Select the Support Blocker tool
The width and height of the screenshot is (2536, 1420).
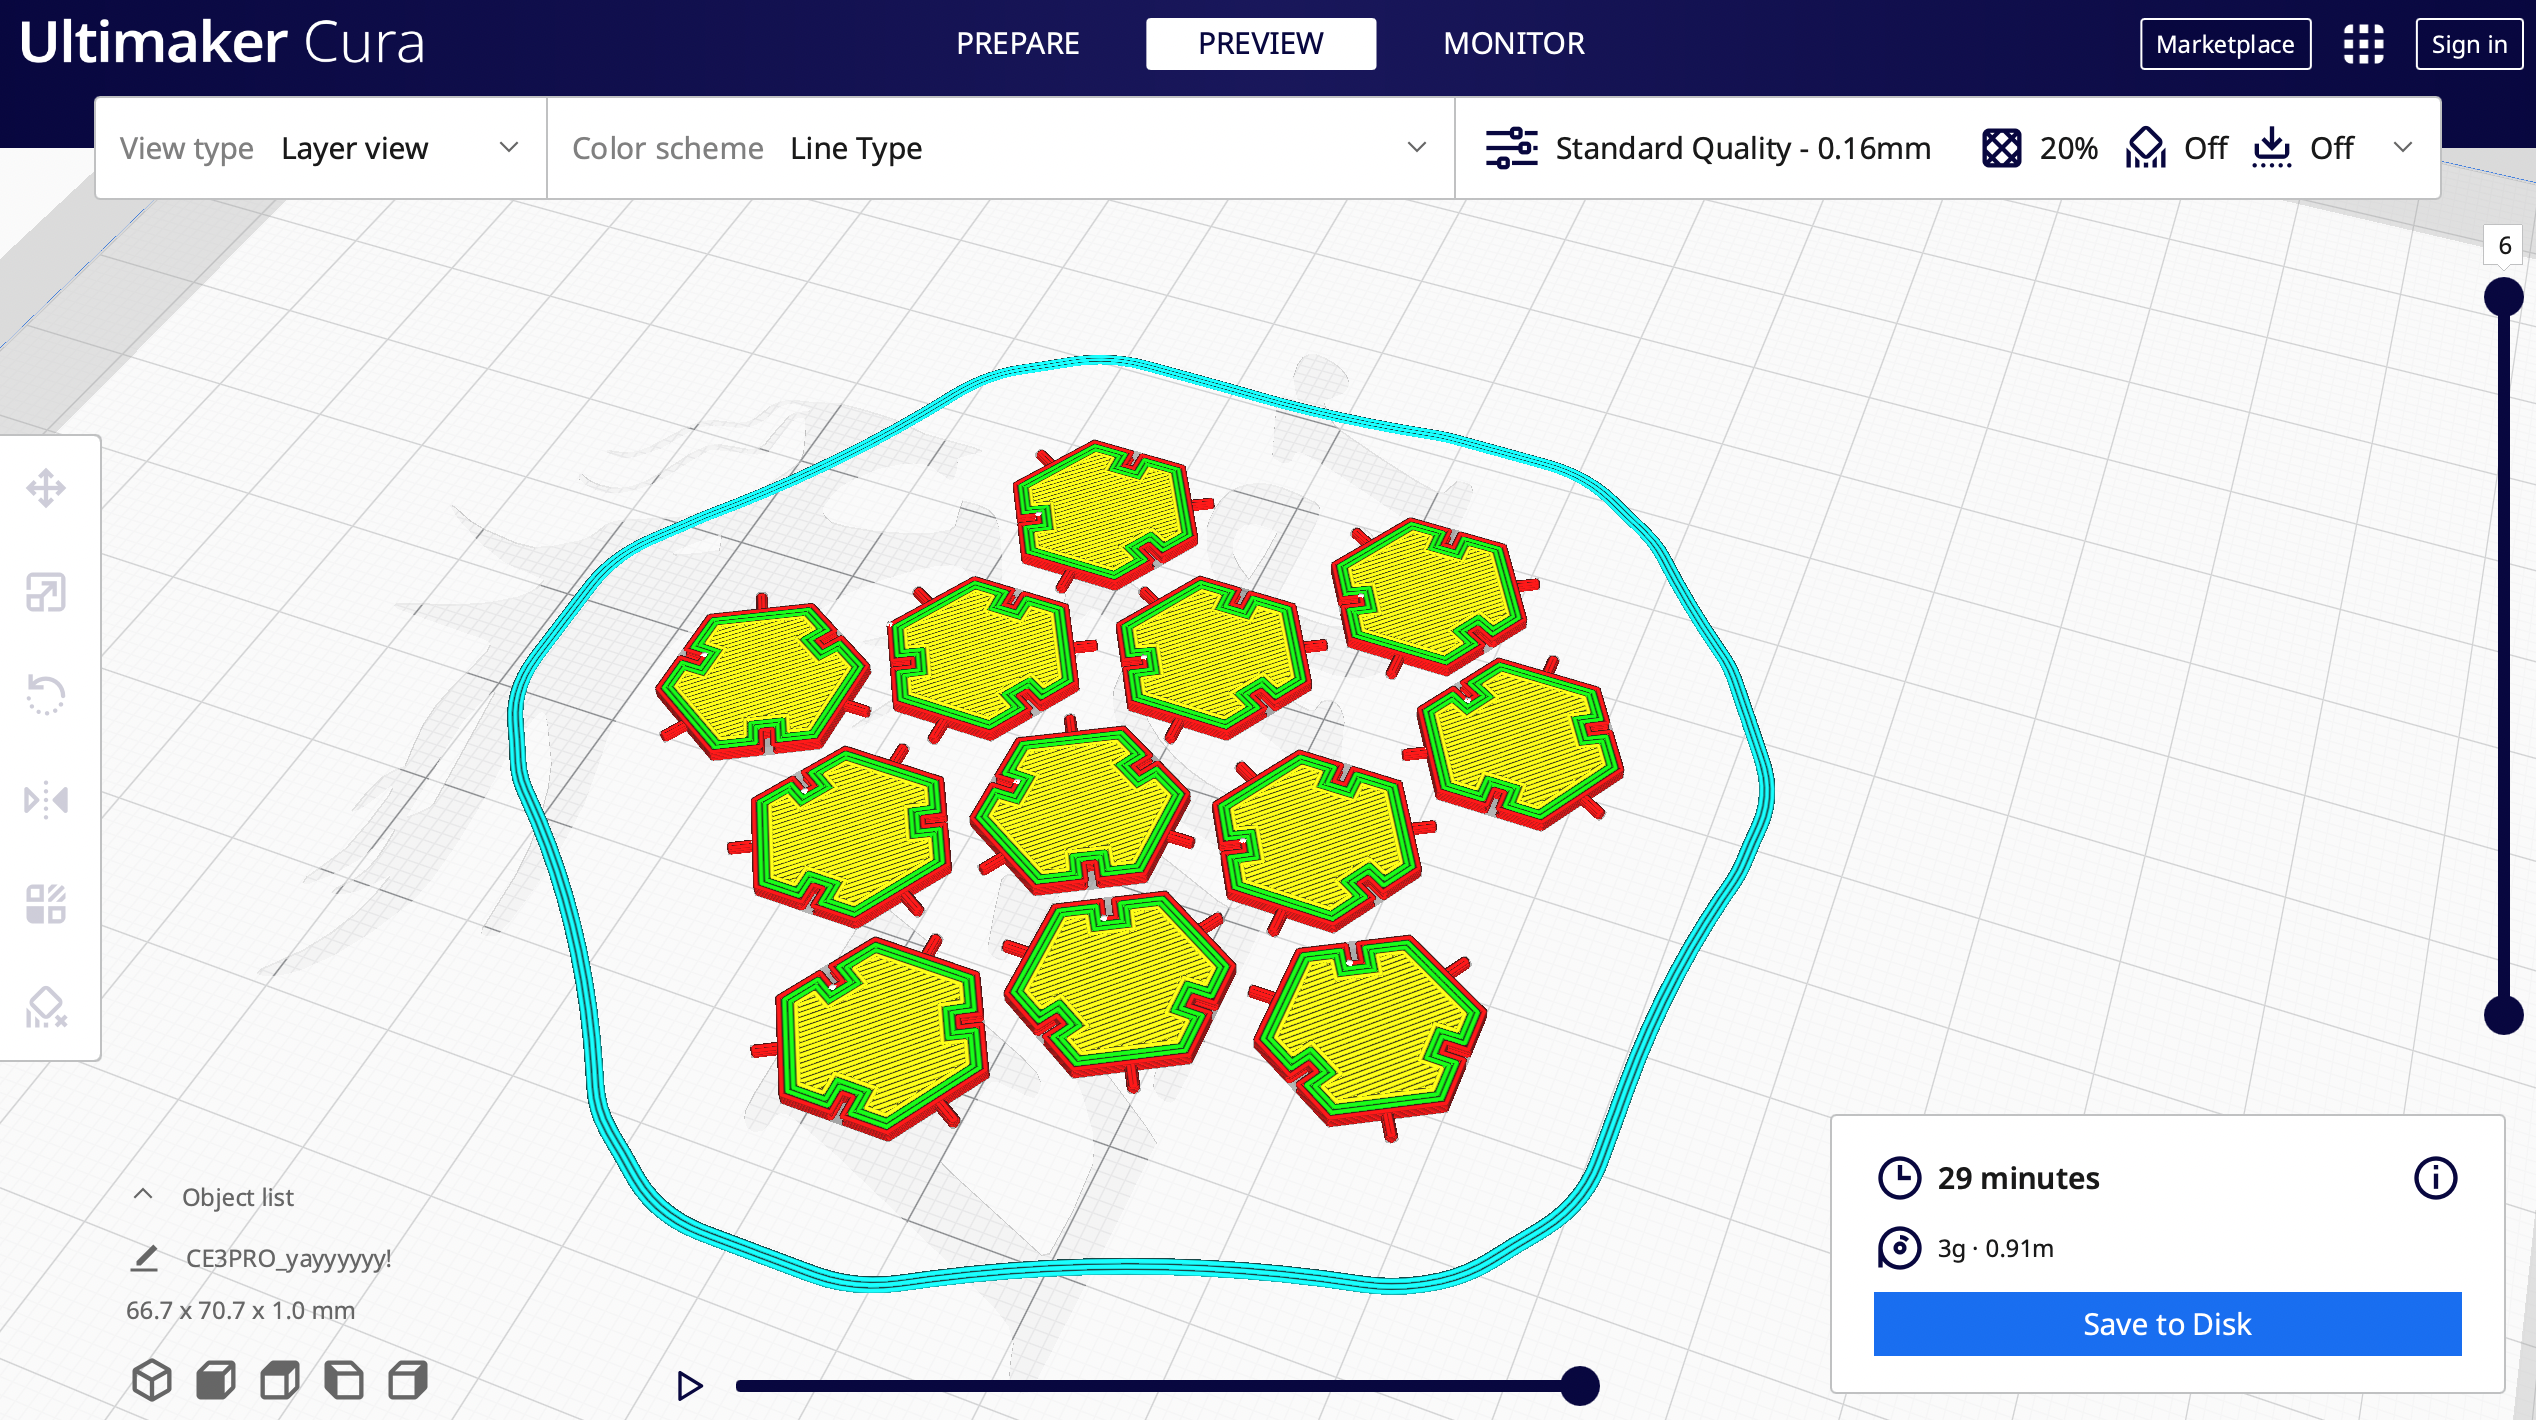click(46, 1007)
